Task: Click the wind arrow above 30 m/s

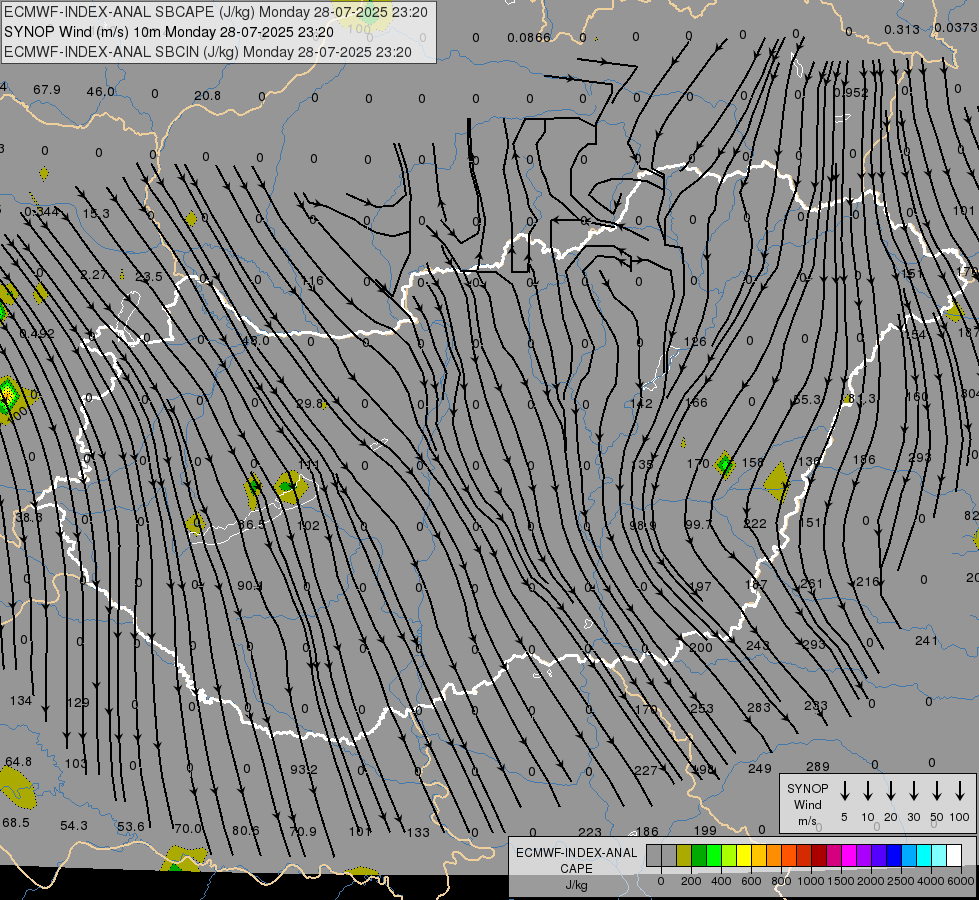Action: [913, 791]
